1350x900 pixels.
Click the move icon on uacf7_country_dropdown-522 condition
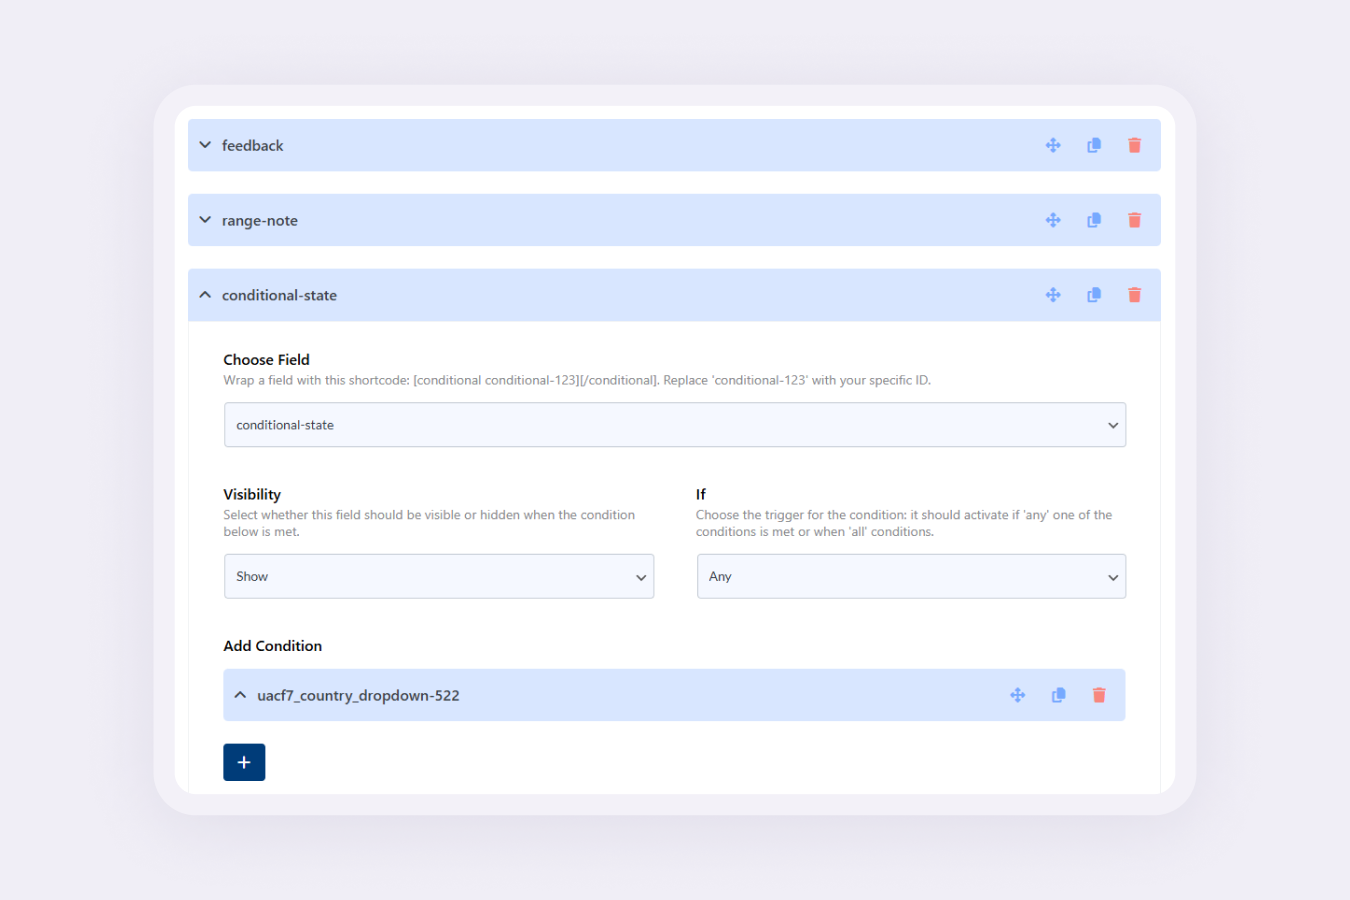[1017, 694]
